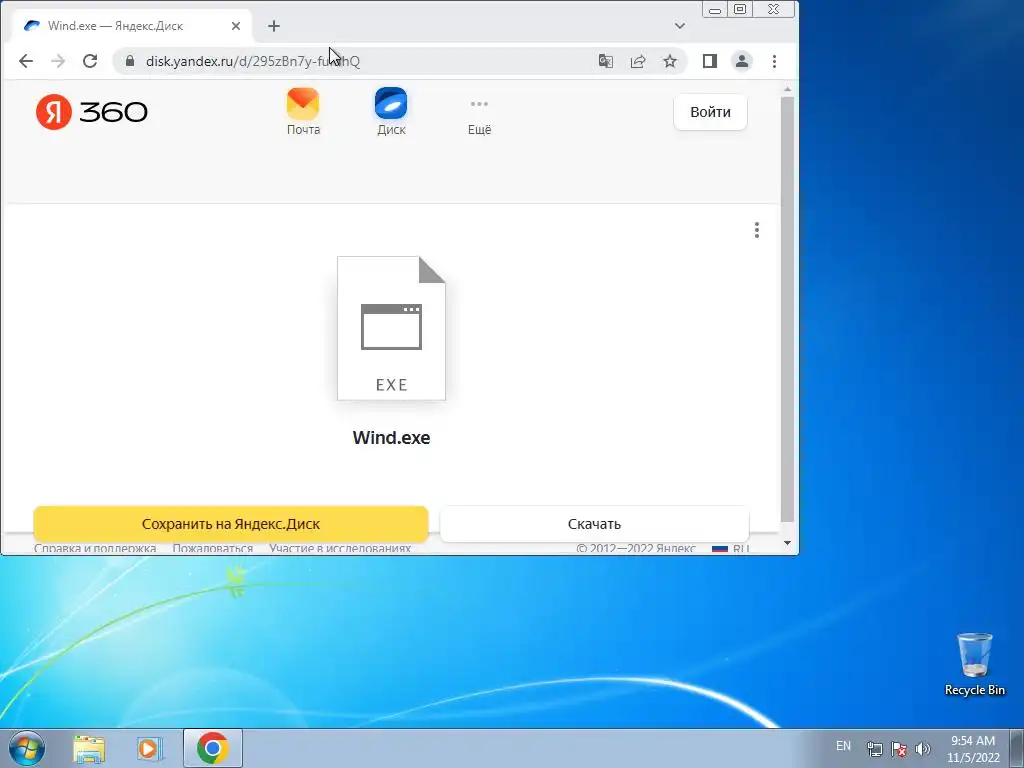Open the Recycle Bin desktop icon
The image size is (1024, 768).
[974, 664]
